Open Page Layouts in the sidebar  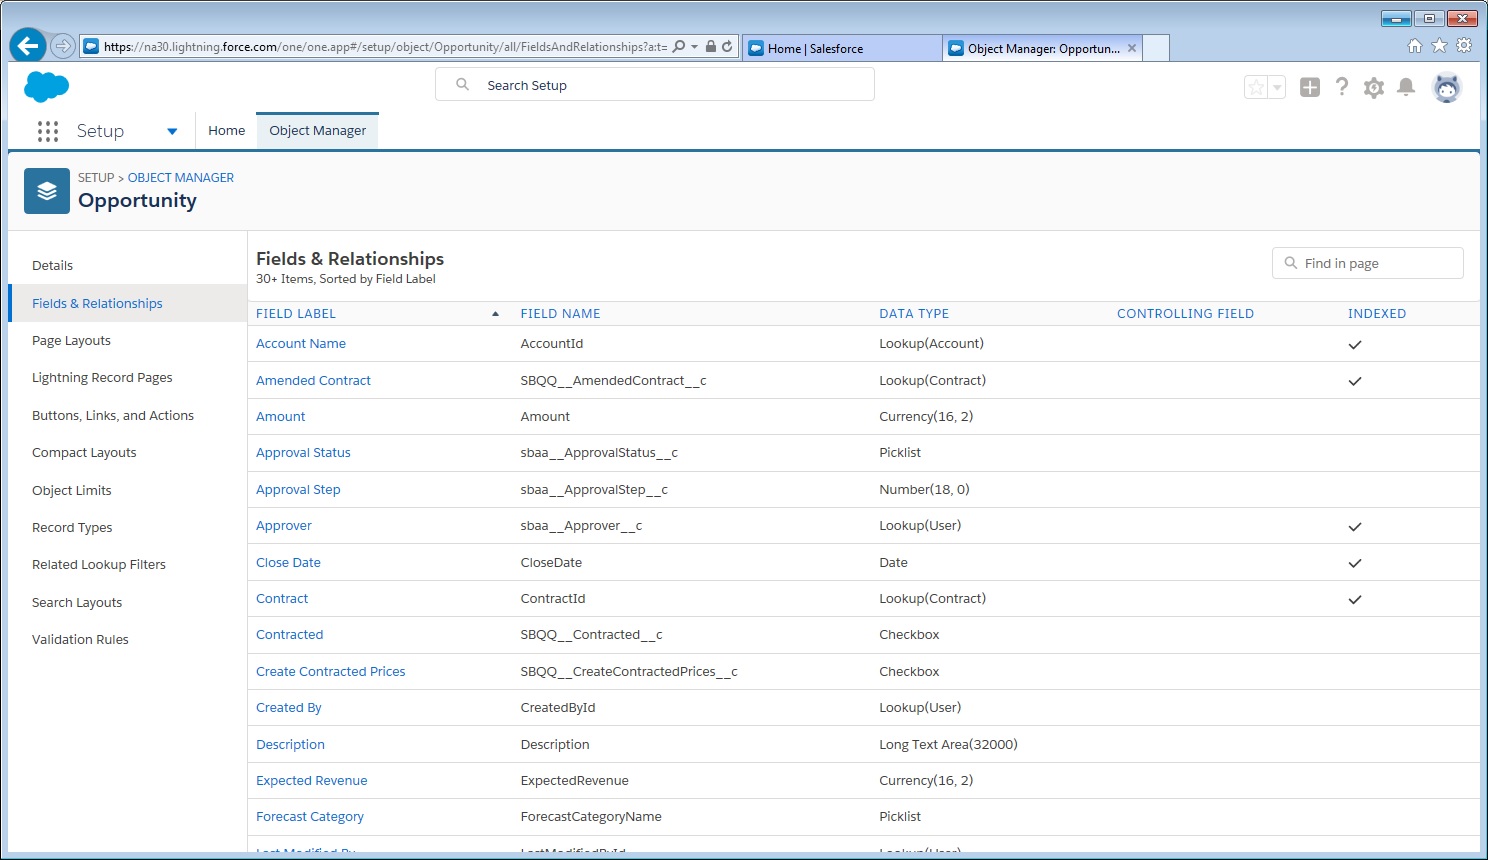(71, 341)
